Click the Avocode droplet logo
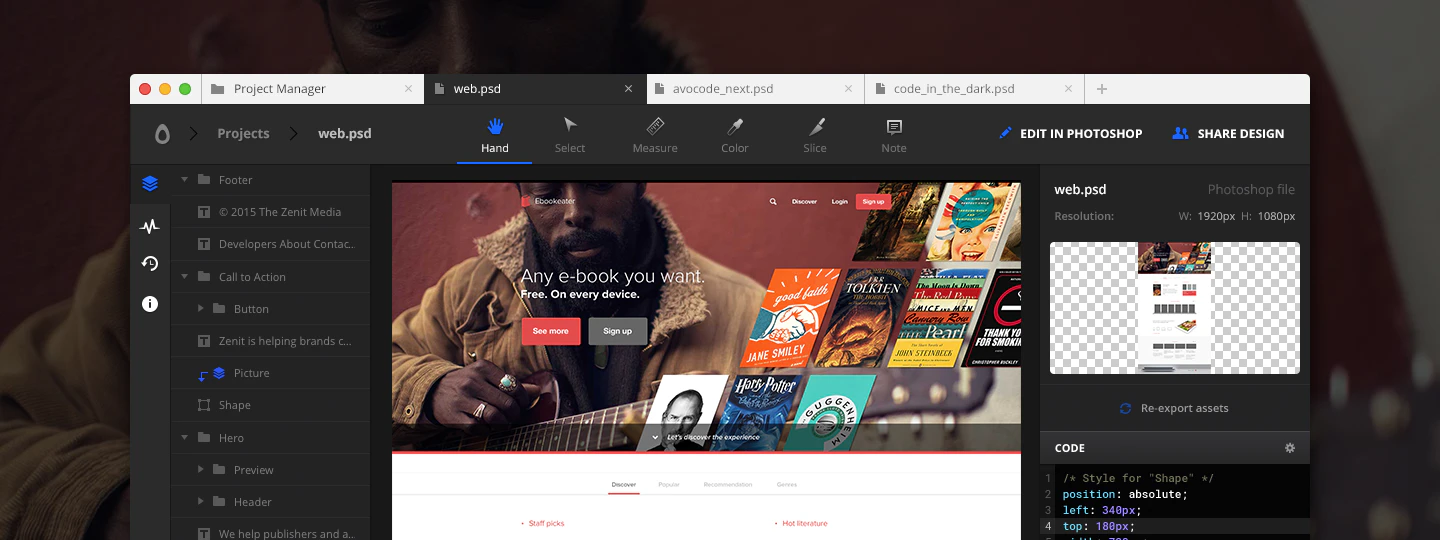The height and width of the screenshot is (540, 1440). (162, 134)
